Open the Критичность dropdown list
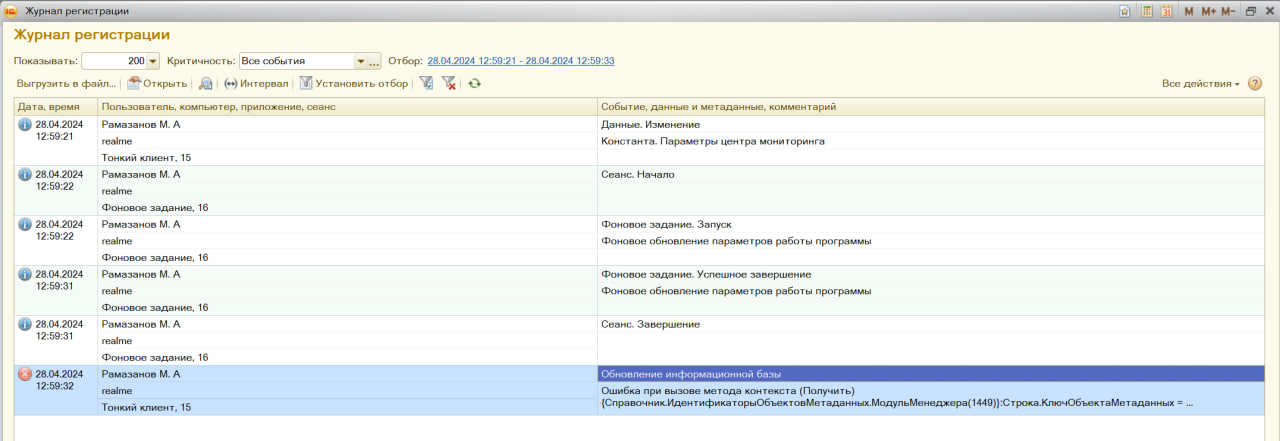The image size is (1280, 441). (x=360, y=61)
